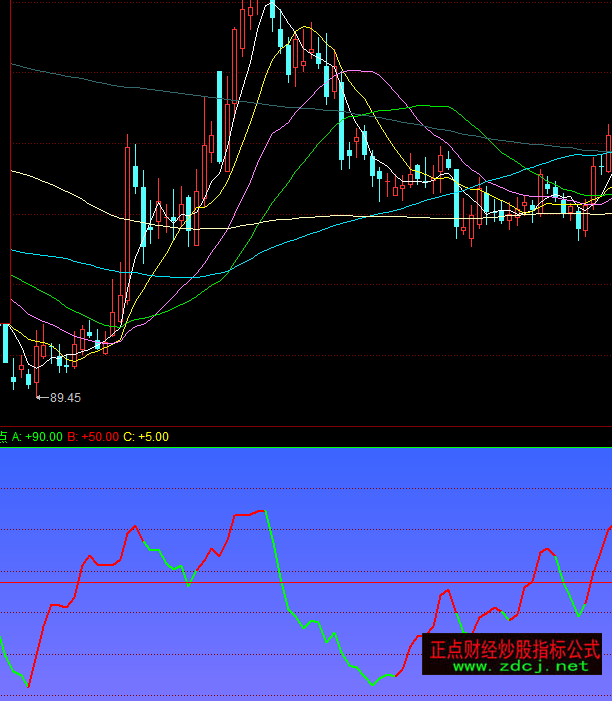Click the green divider line above the indicator panel
Viewport: 612px width, 701px height.
coord(300,447)
